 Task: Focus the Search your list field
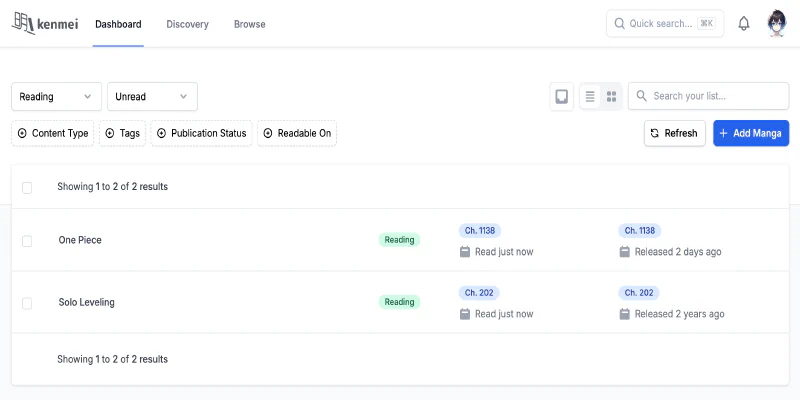(716, 97)
